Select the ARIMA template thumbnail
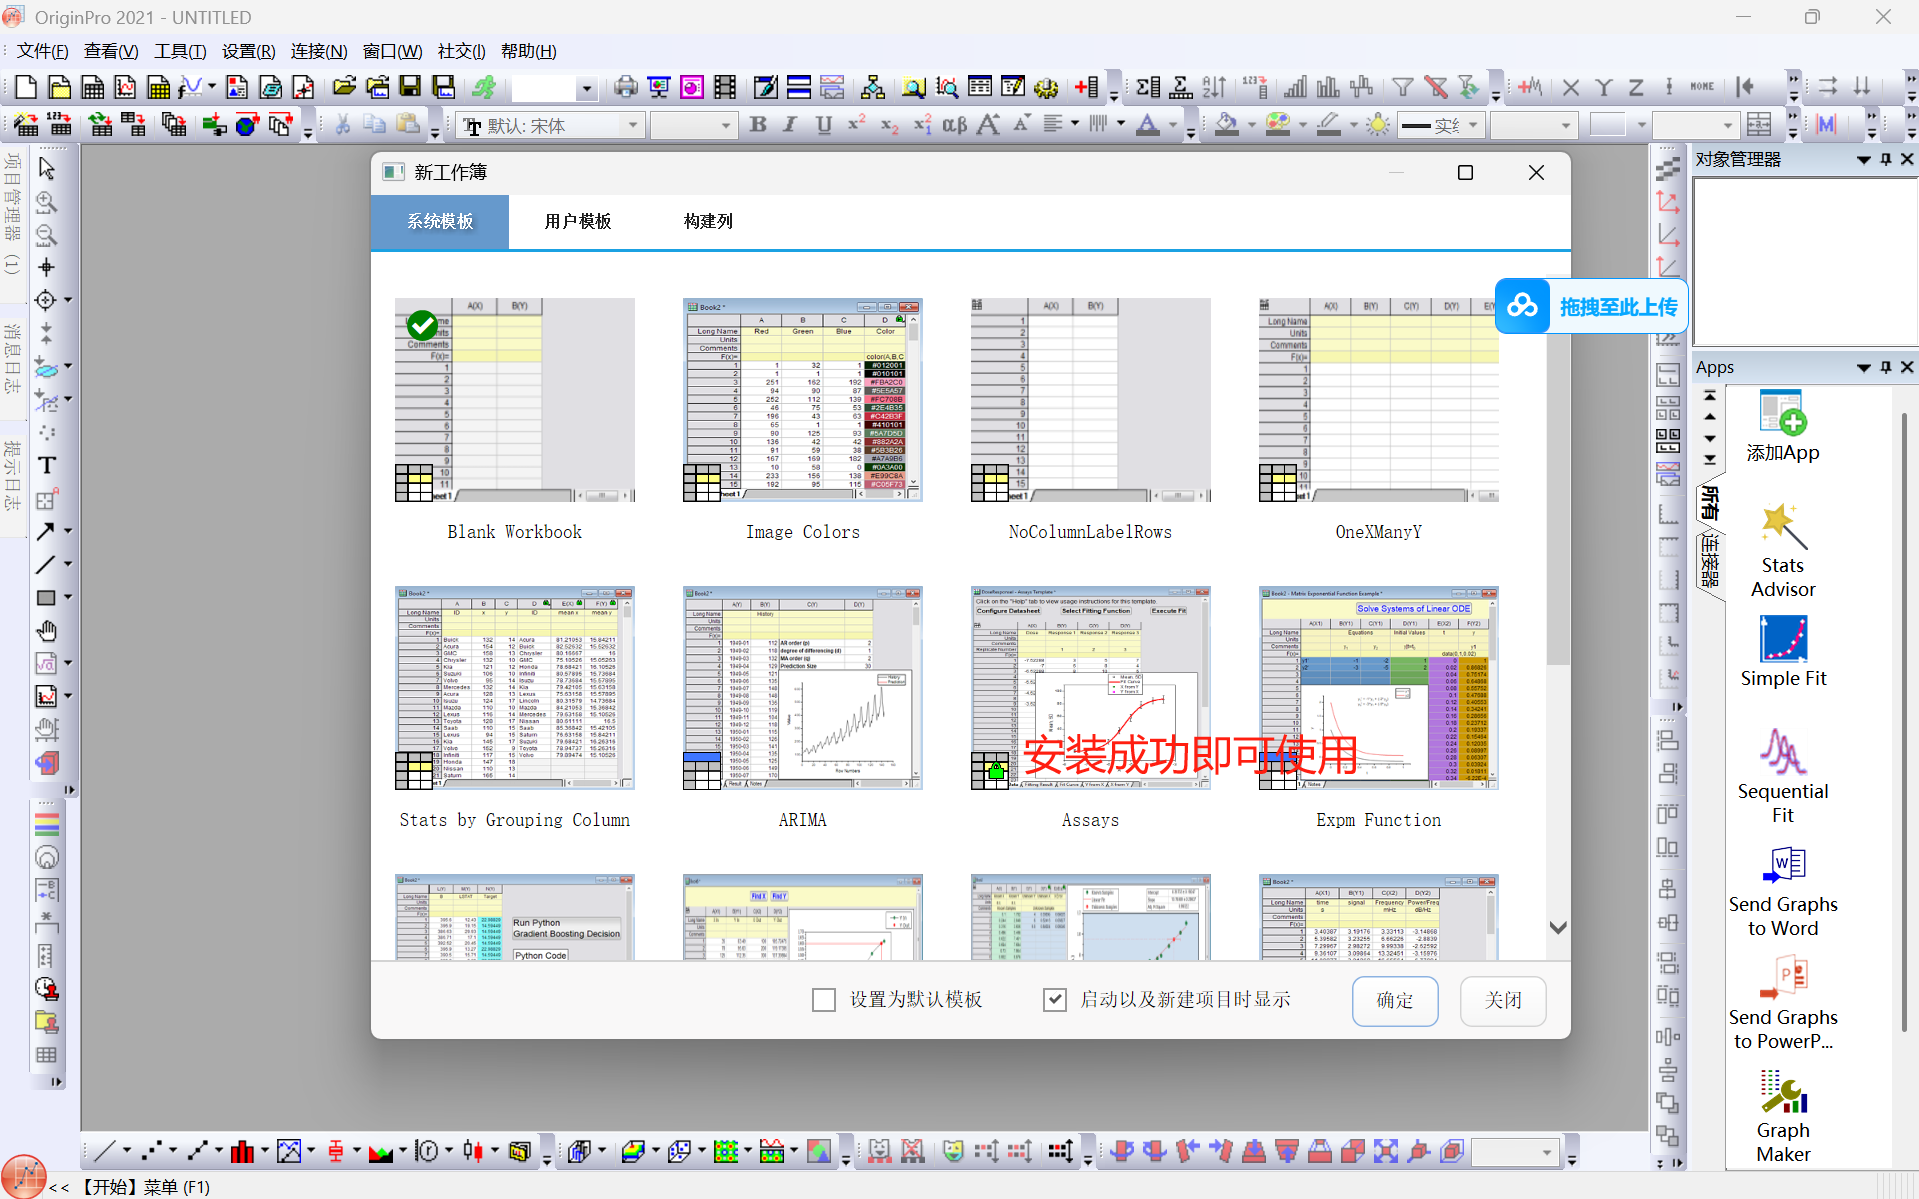Screen dimensions: 1919x1199 (802, 688)
